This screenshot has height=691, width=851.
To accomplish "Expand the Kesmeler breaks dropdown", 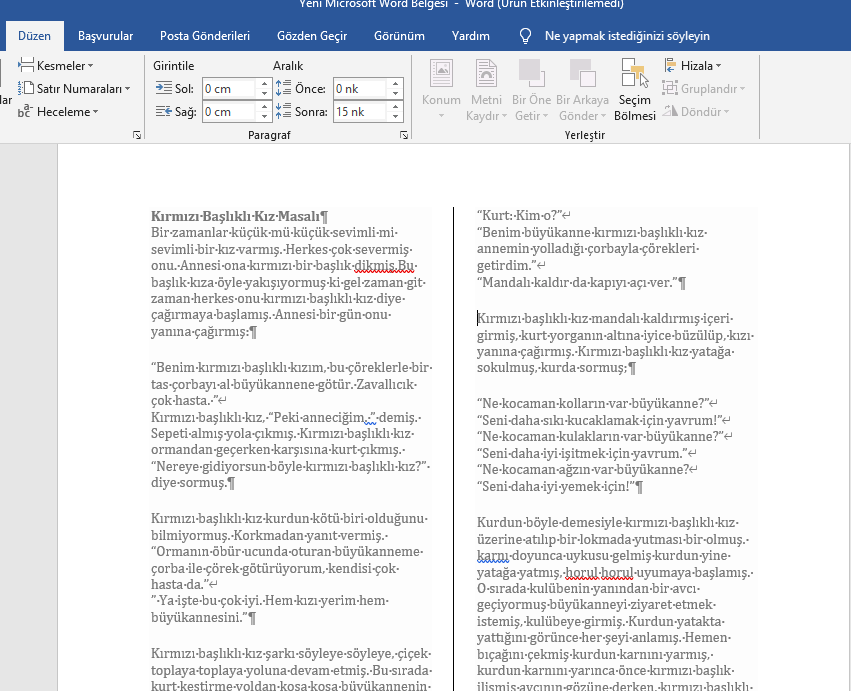I will click(x=70, y=65).
